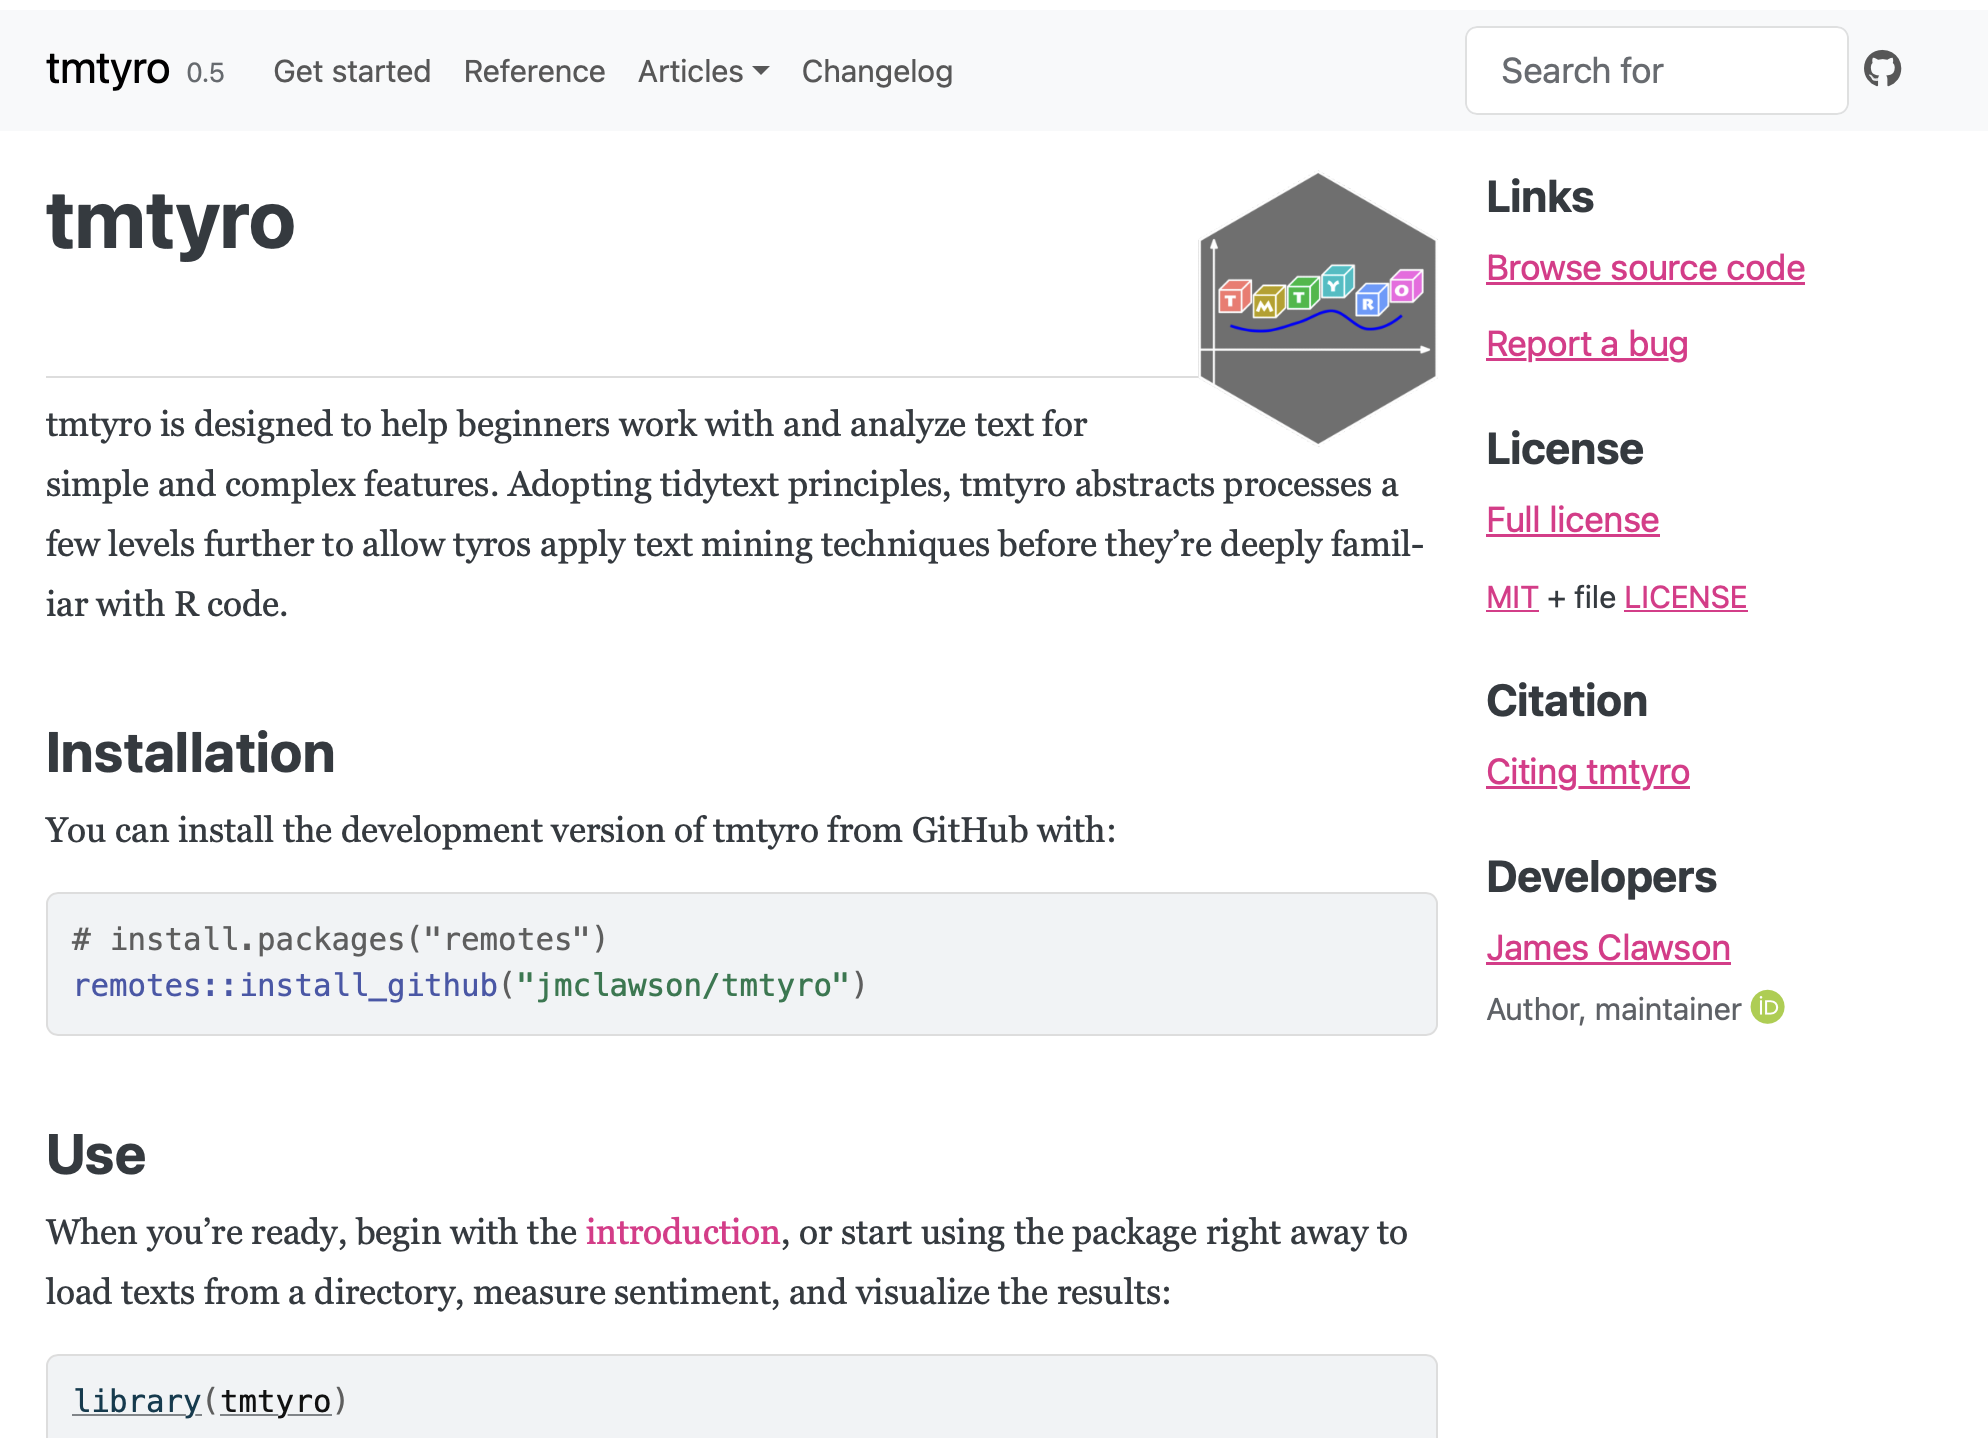Image resolution: width=1988 pixels, height=1438 pixels.
Task: Open the LICENSE file link
Action: coord(1684,597)
